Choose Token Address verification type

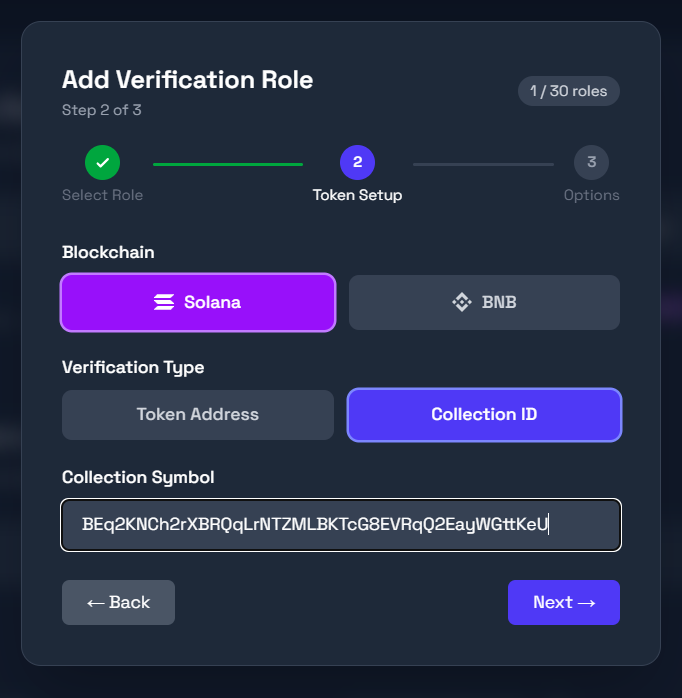point(198,414)
